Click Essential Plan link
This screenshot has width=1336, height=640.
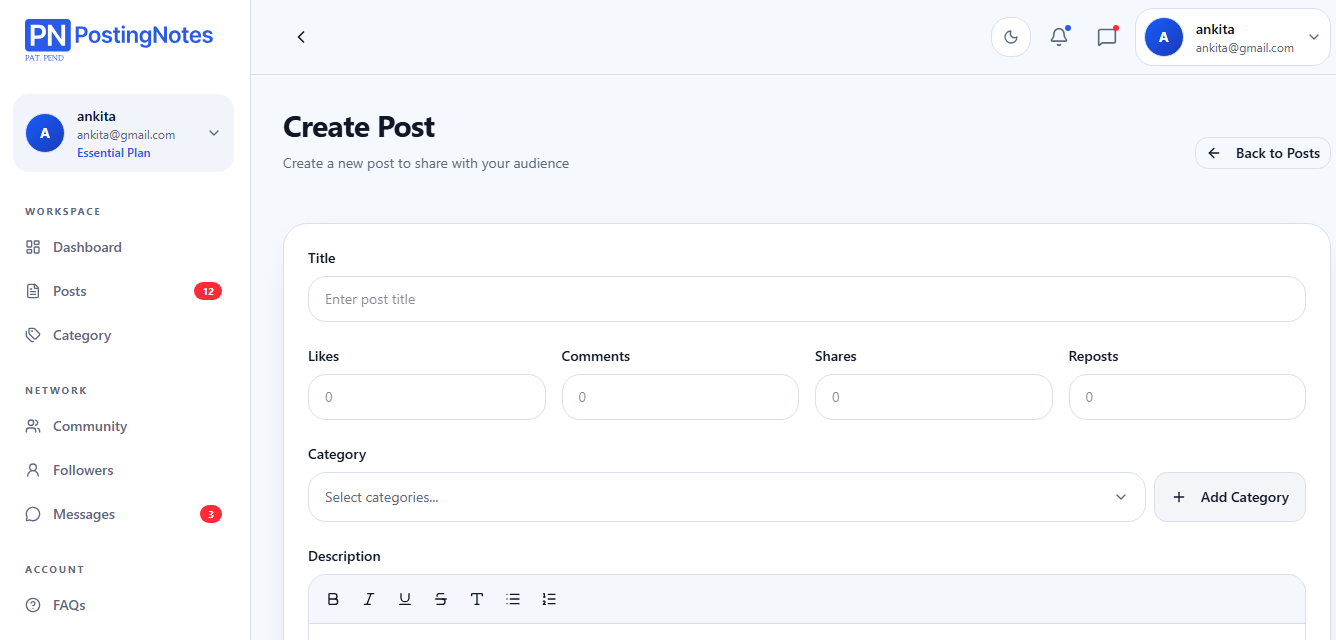pyautogui.click(x=114, y=153)
